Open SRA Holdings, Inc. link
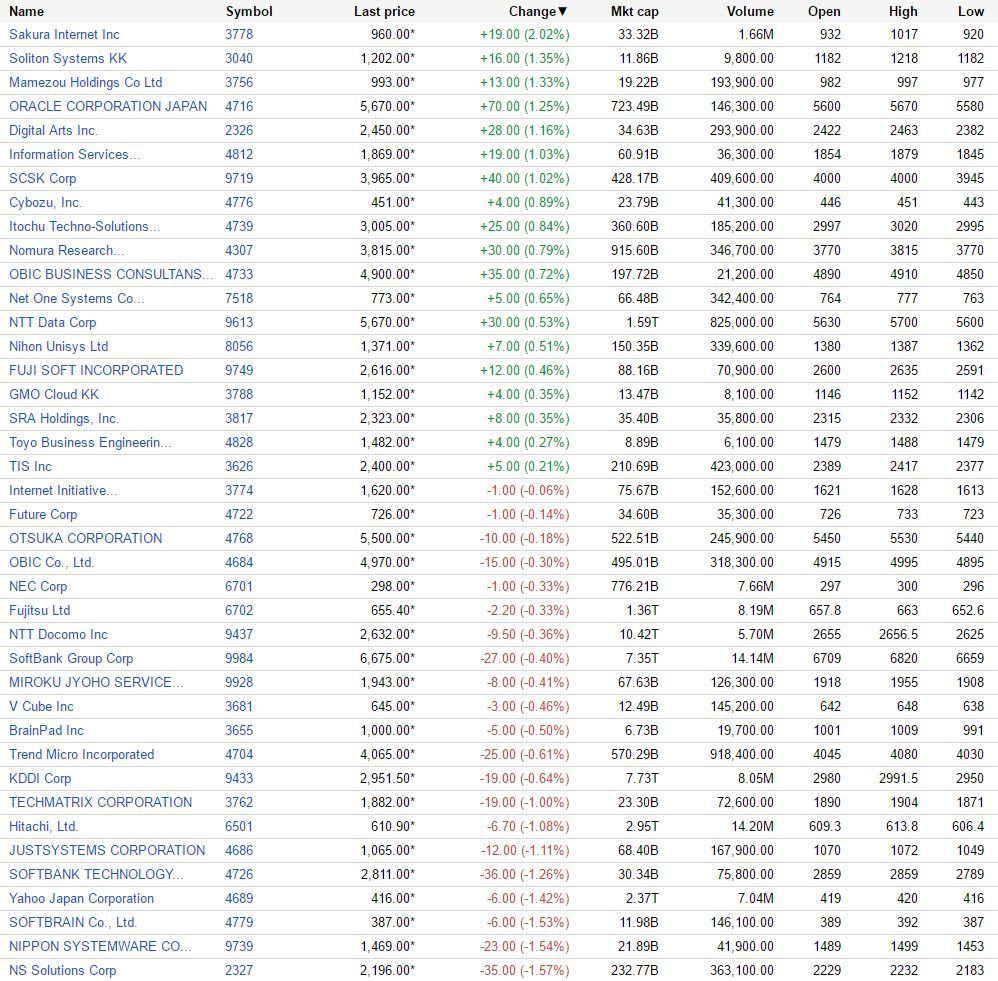 (64, 418)
